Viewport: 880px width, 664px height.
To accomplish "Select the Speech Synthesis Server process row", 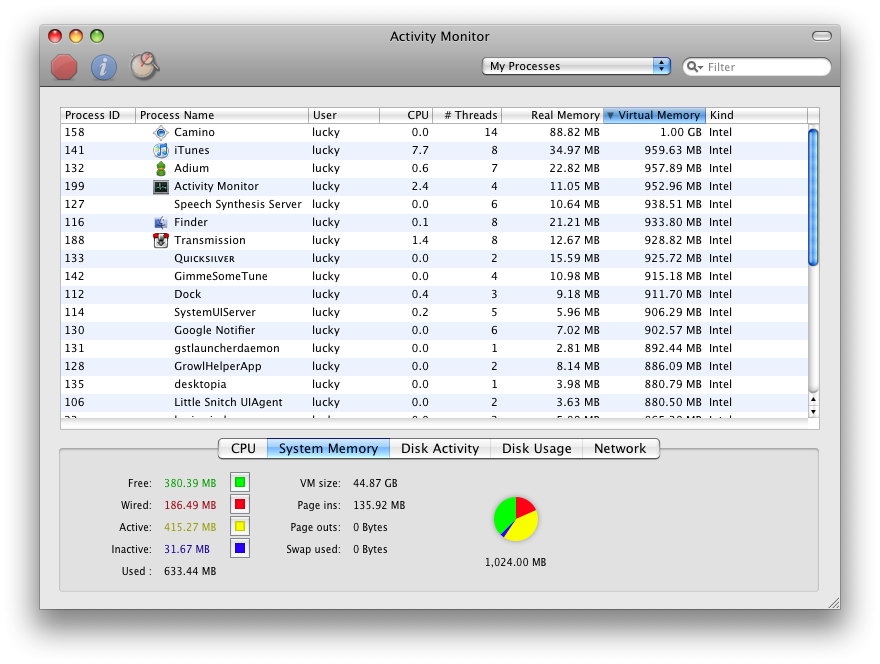I will 434,204.
